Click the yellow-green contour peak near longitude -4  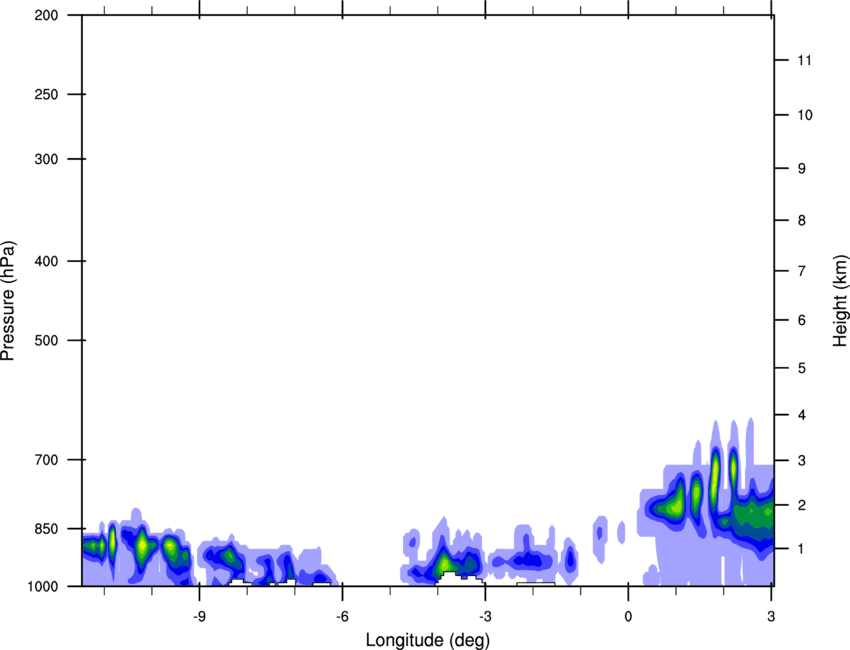pyautogui.click(x=445, y=564)
